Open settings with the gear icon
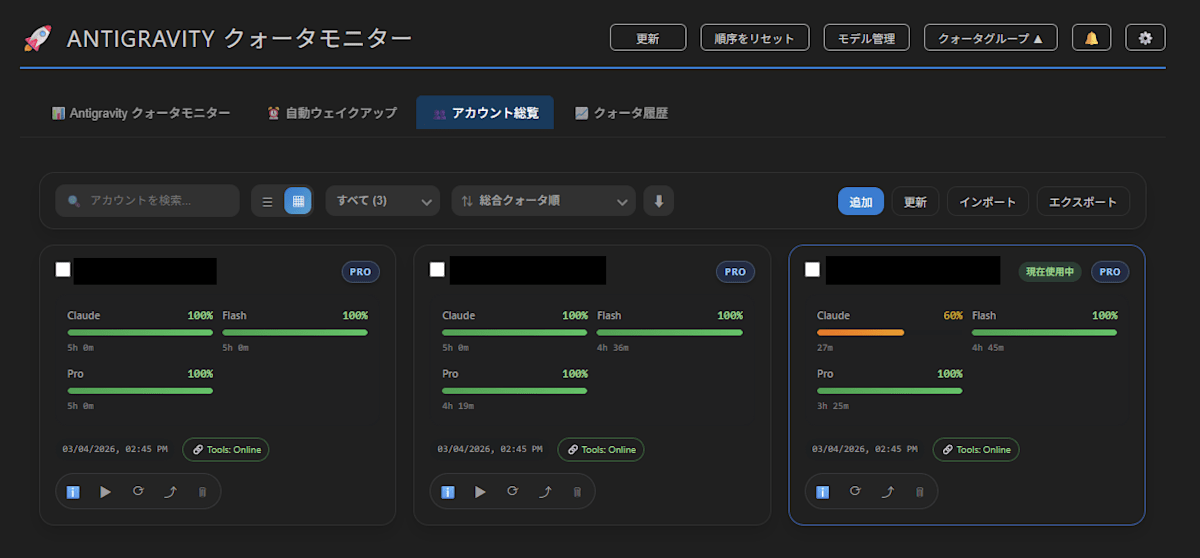Screen dimensions: 1200x558 [x=1146, y=38]
